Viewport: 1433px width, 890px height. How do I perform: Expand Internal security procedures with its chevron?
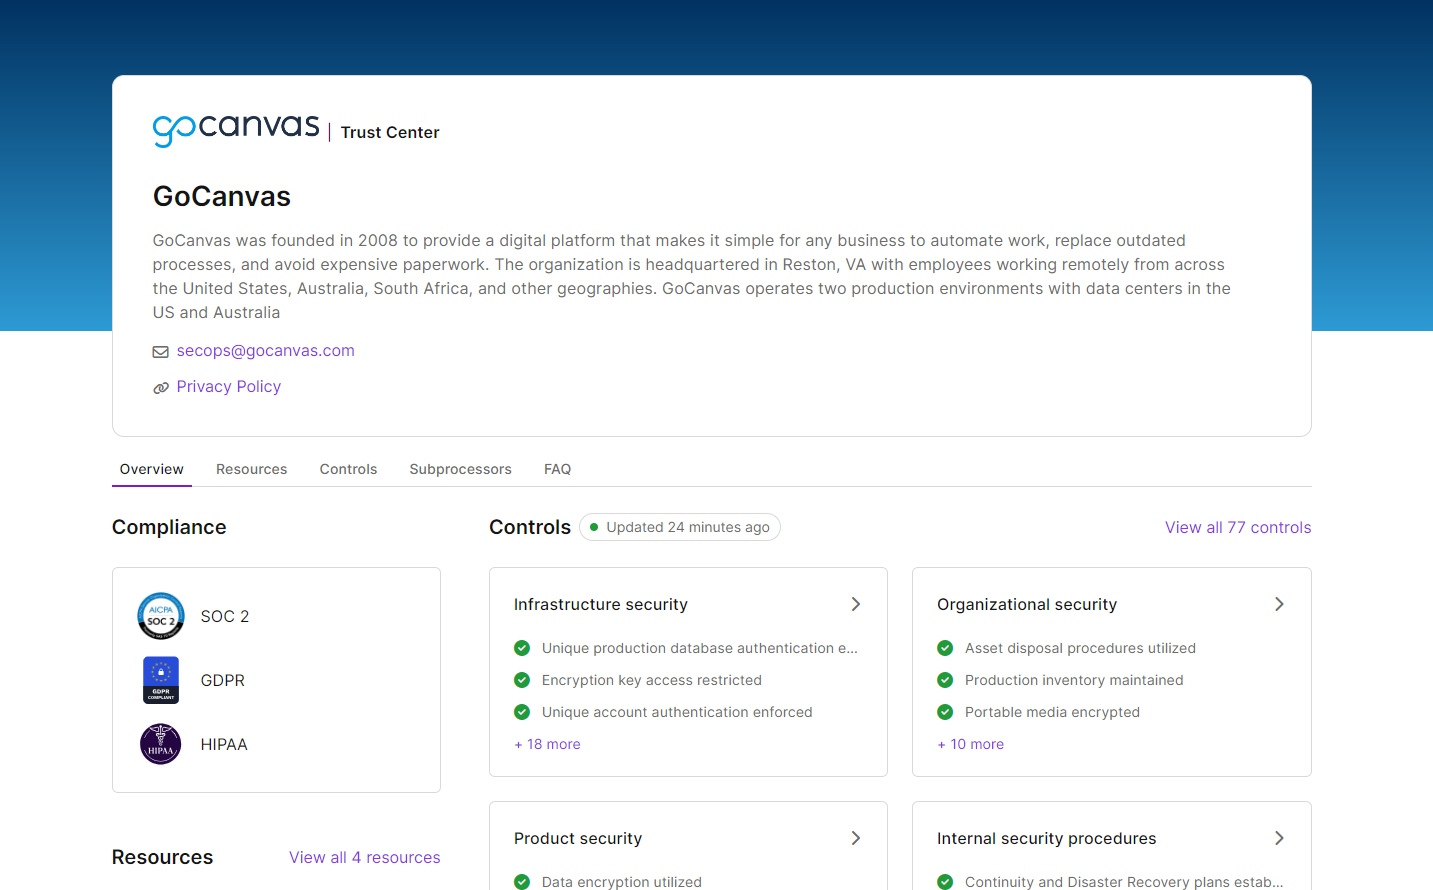click(x=1279, y=838)
